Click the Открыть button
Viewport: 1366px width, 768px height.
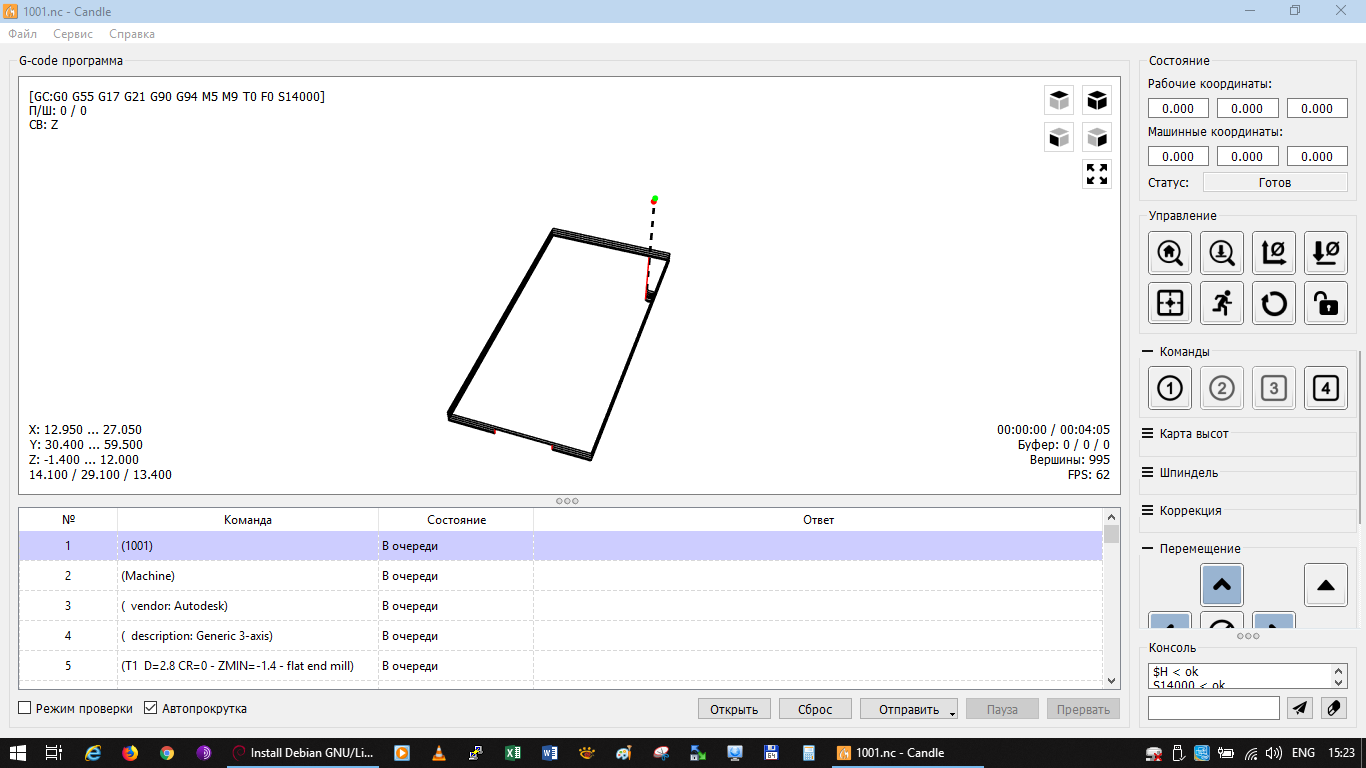(734, 707)
